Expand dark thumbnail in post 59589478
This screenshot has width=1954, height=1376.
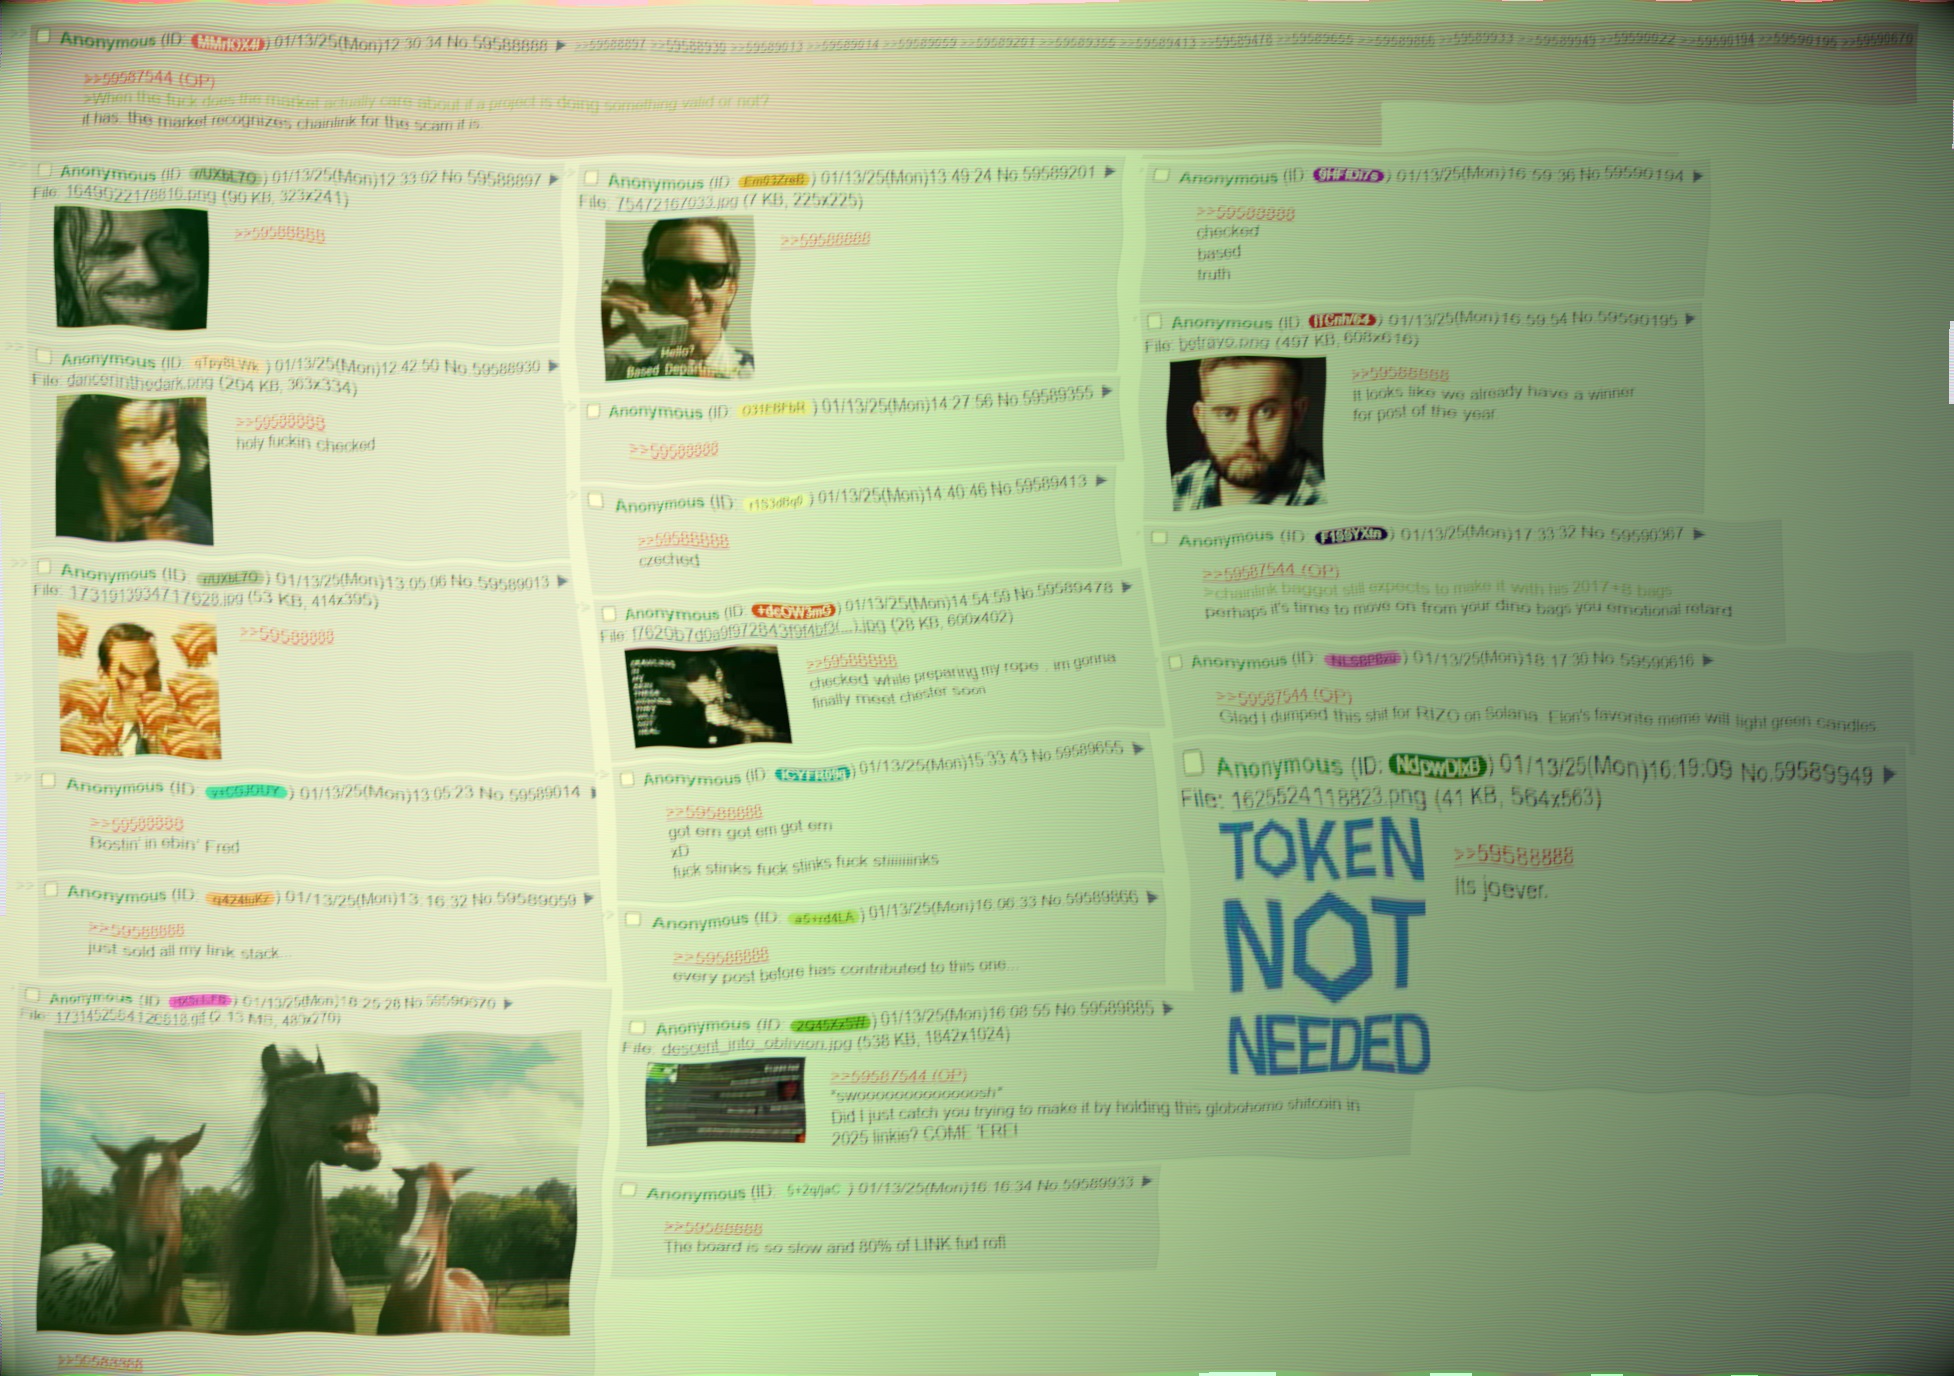[708, 697]
